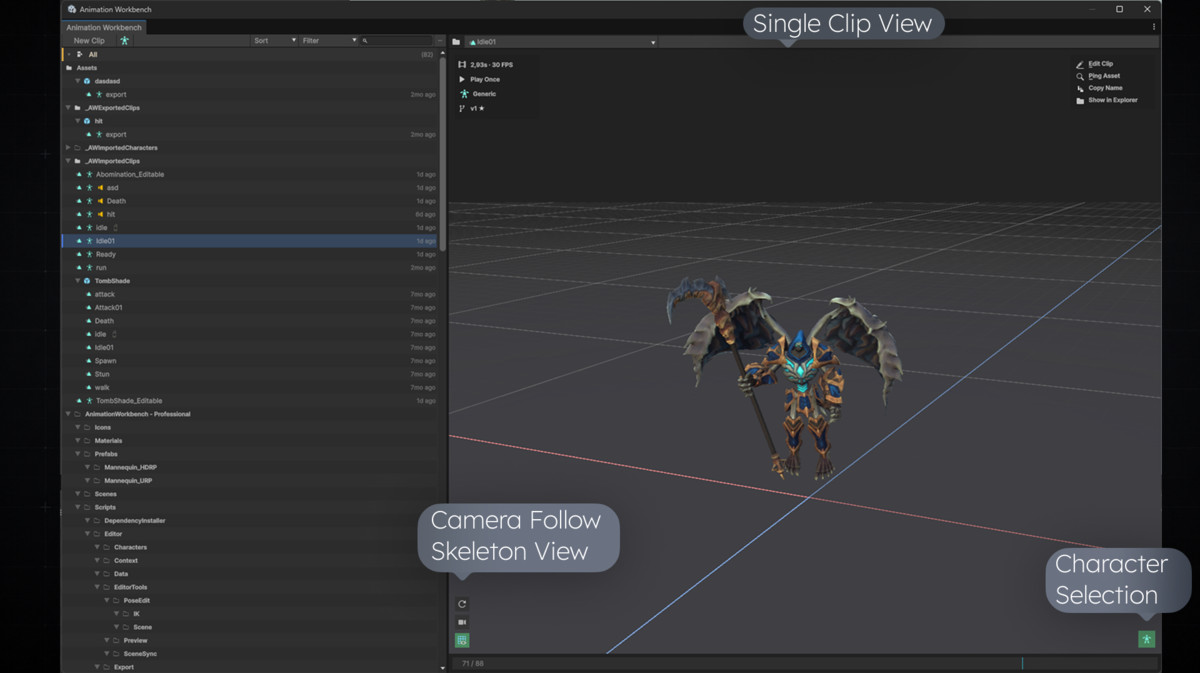1200x673 pixels.
Task: Click the folder icon beside Show in Explorer
Action: click(x=1080, y=100)
